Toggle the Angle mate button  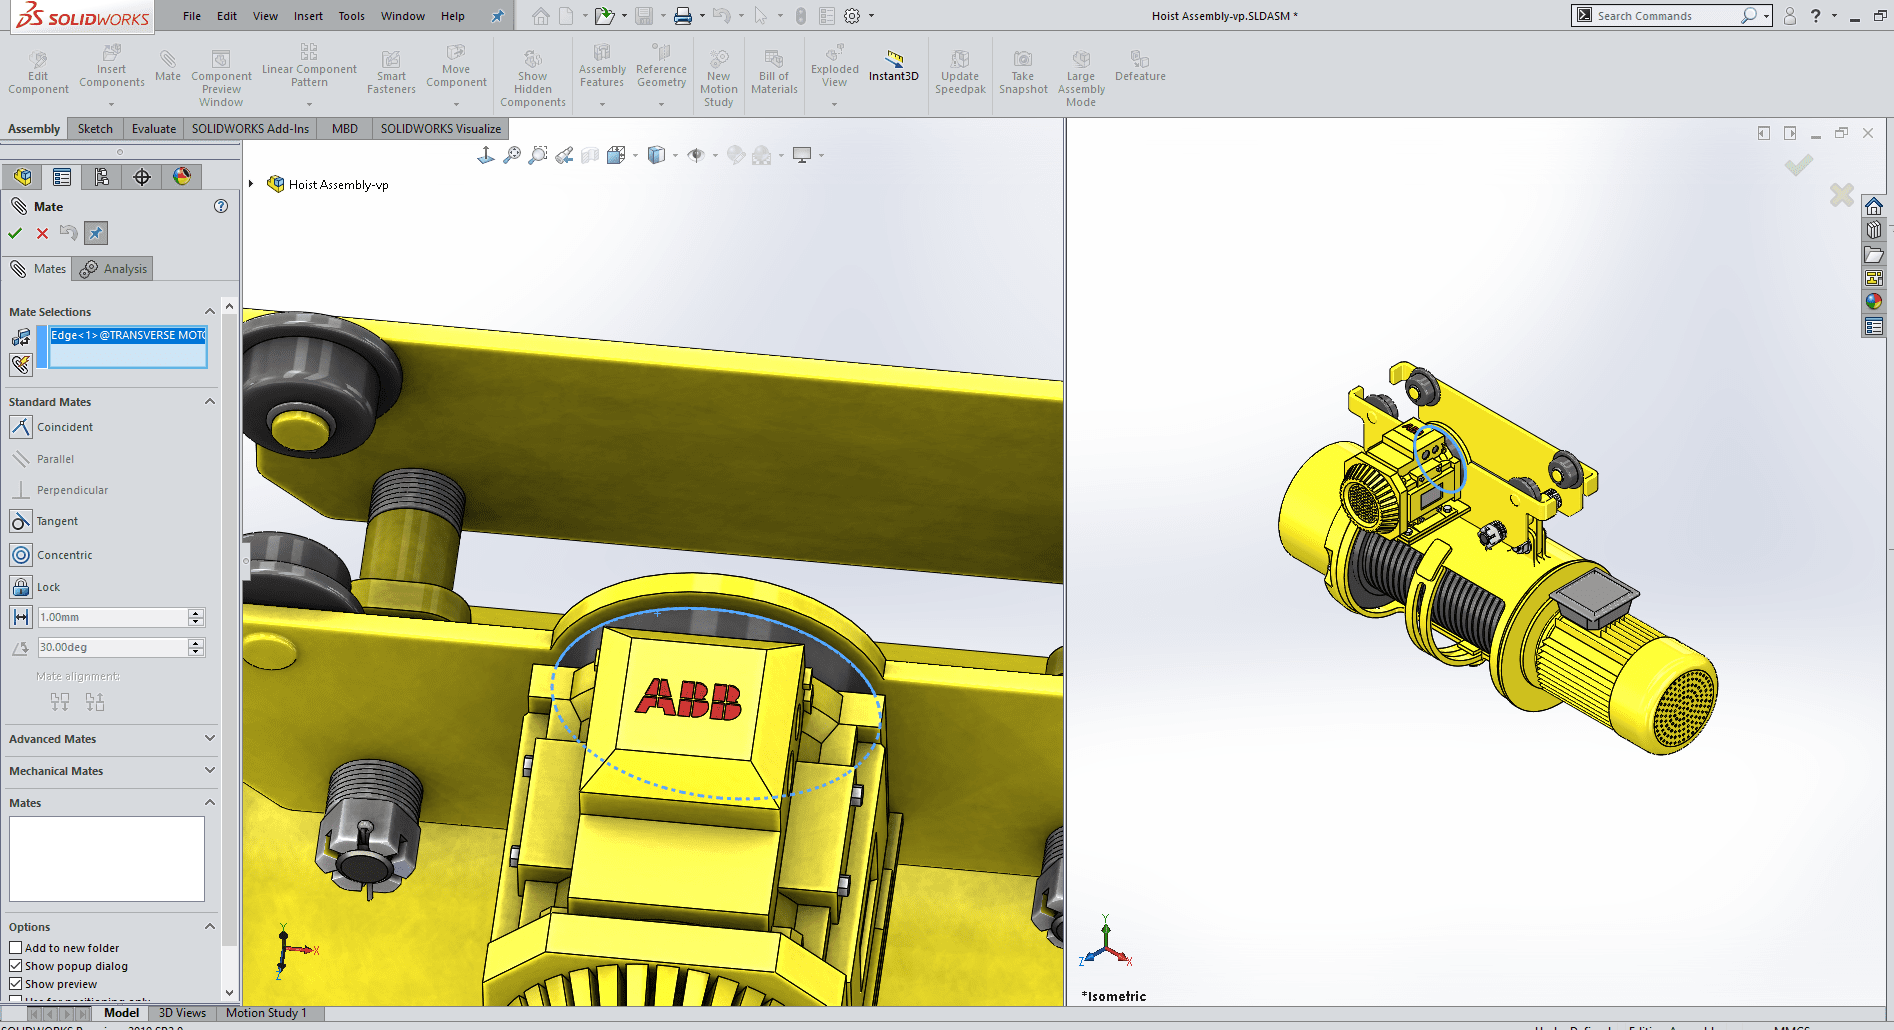[21, 648]
